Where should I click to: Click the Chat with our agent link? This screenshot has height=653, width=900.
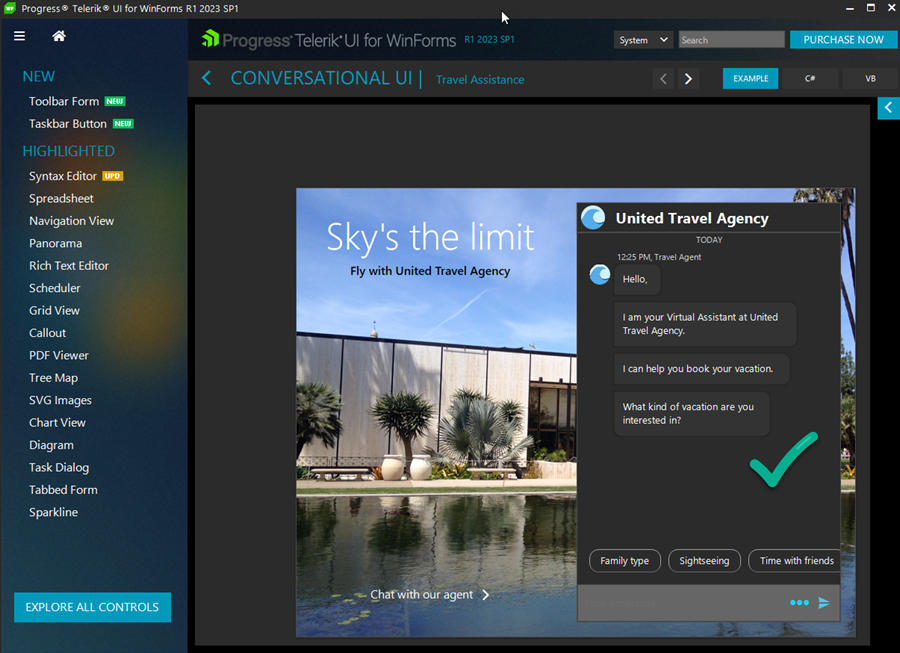click(x=421, y=595)
